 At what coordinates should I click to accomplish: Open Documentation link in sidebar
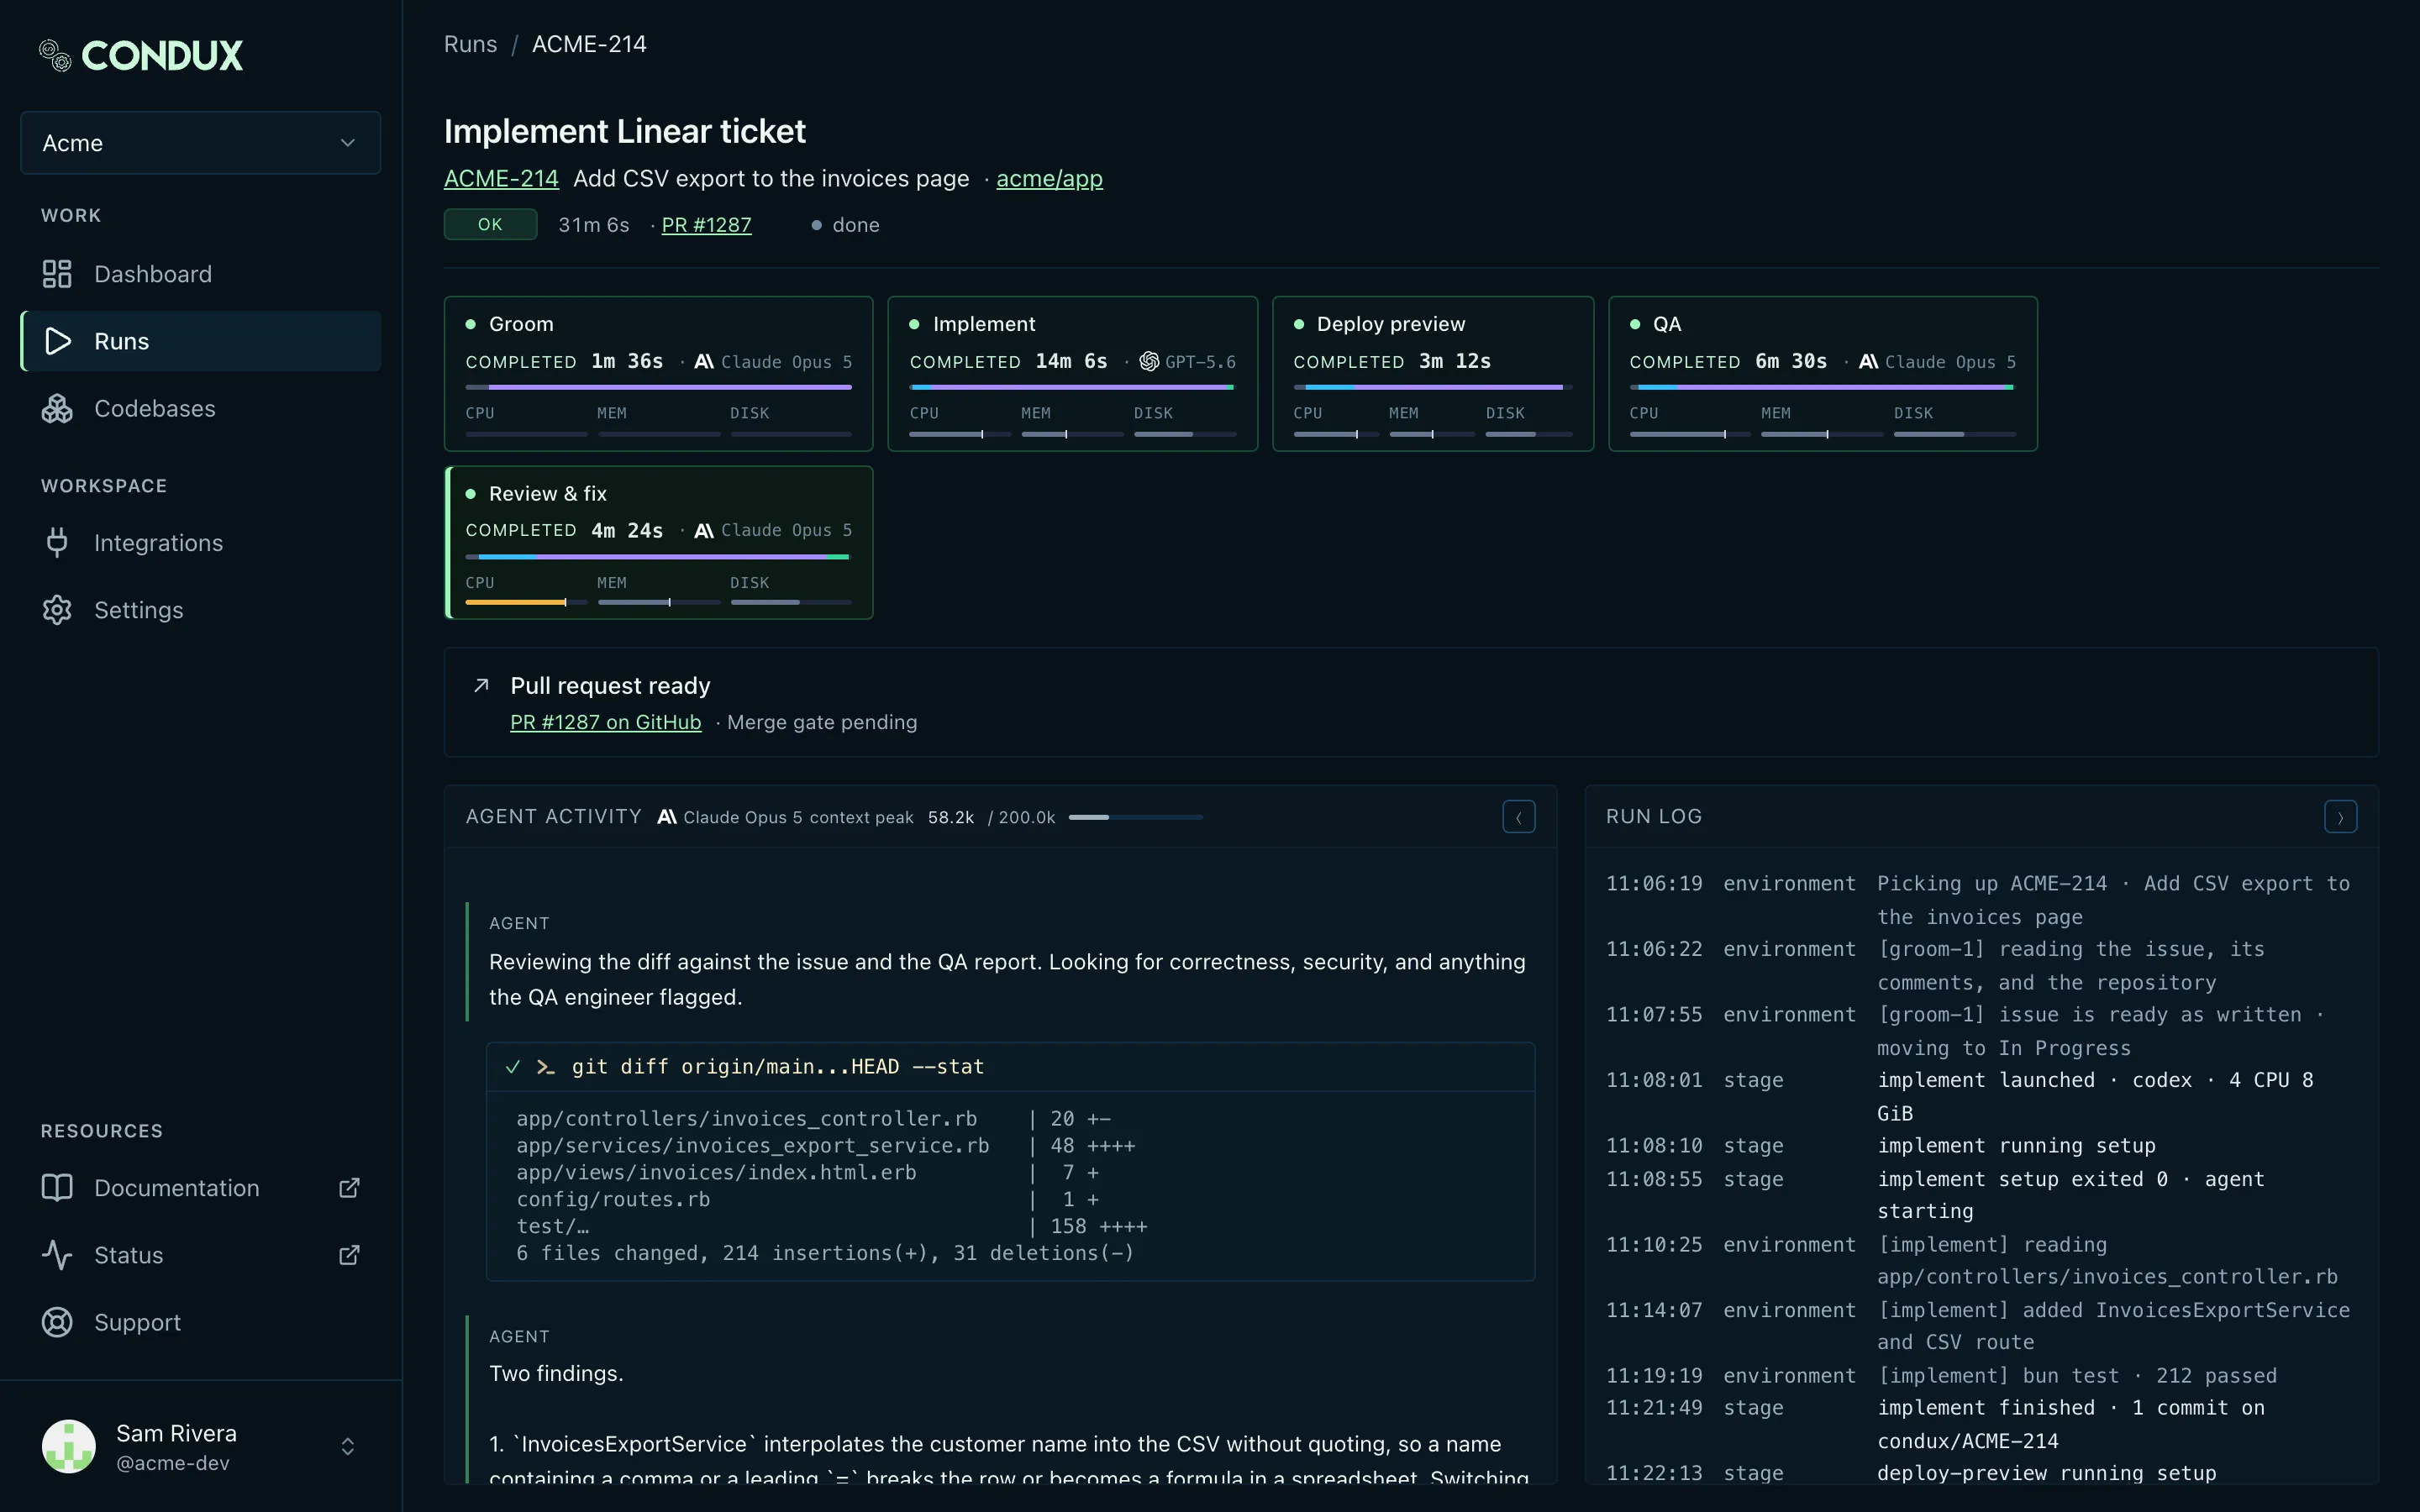click(200, 1188)
